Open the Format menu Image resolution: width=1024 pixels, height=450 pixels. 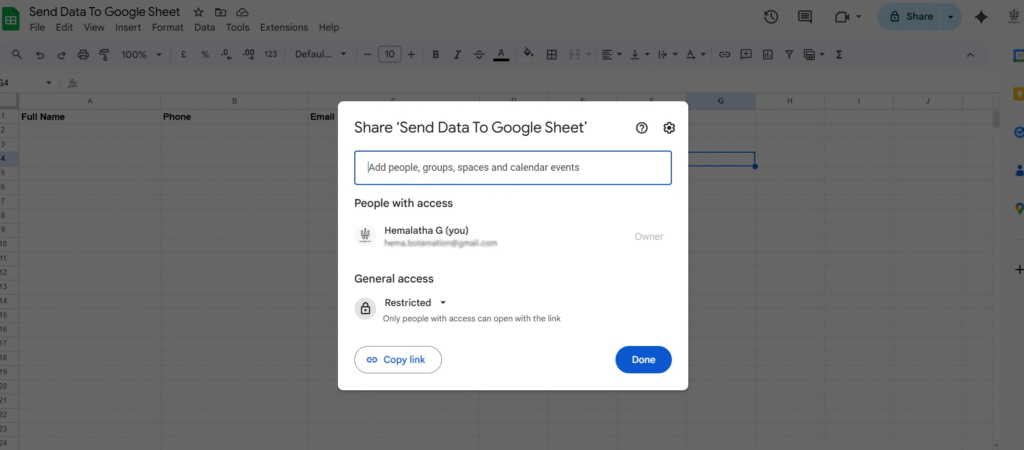167,27
